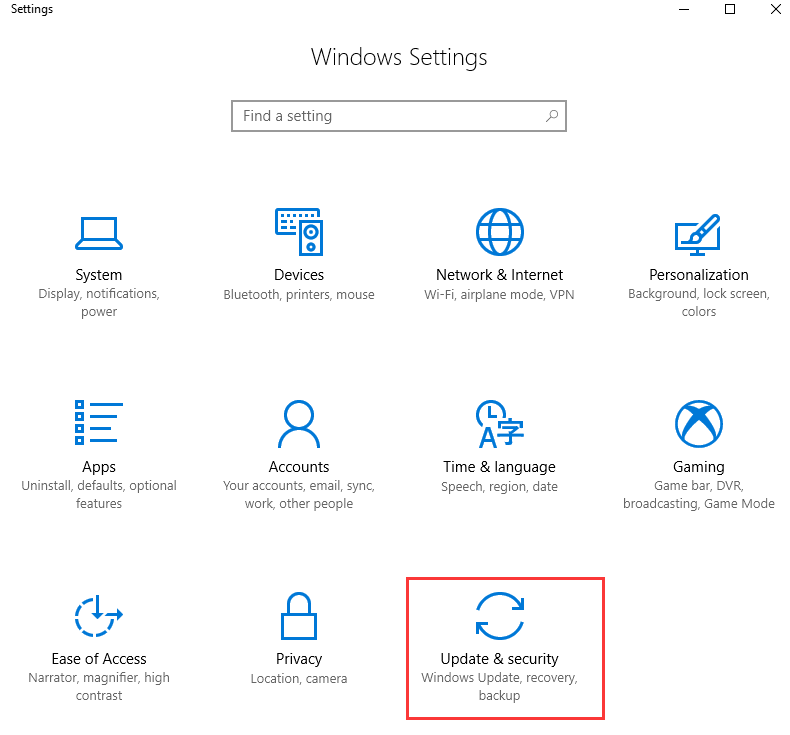Click 'Bluetooth, printers, mouse' description
Image resolution: width=790 pixels, height=735 pixels.
click(x=299, y=294)
